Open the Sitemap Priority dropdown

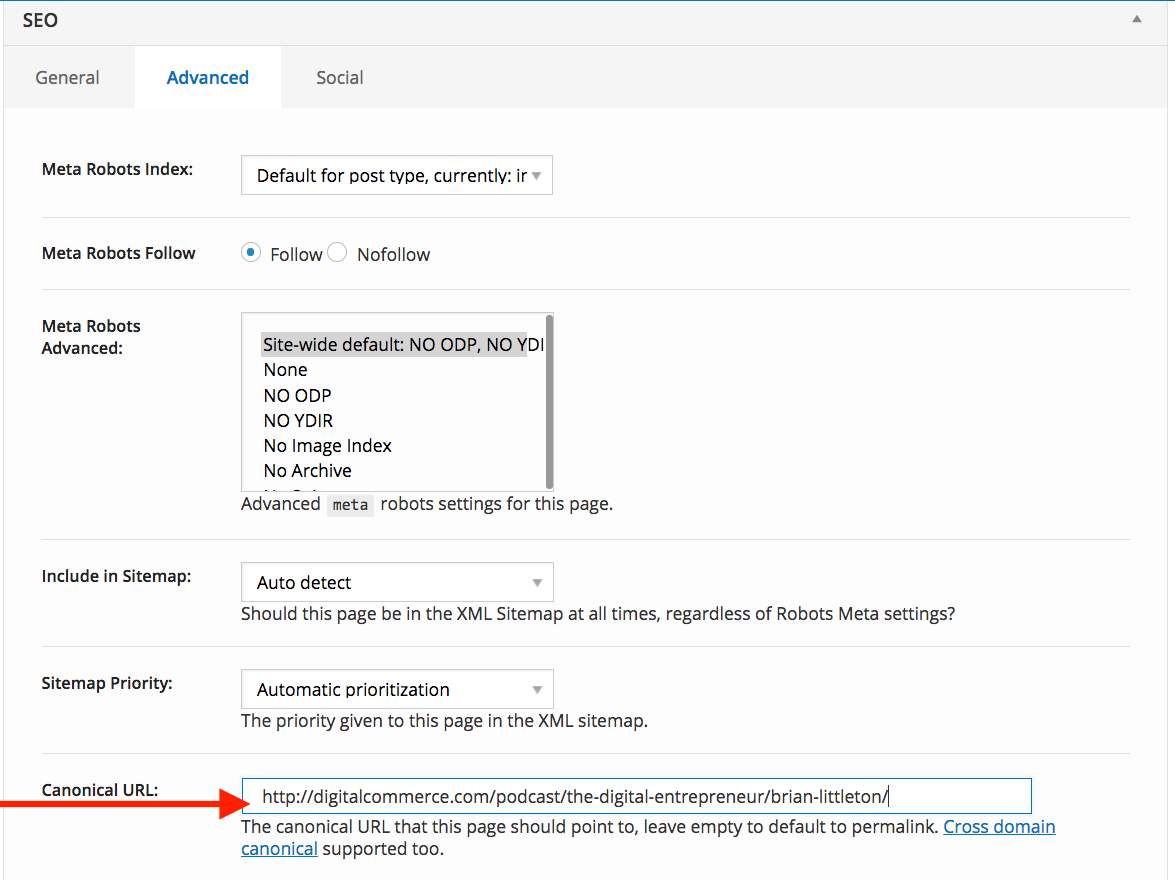click(397, 689)
